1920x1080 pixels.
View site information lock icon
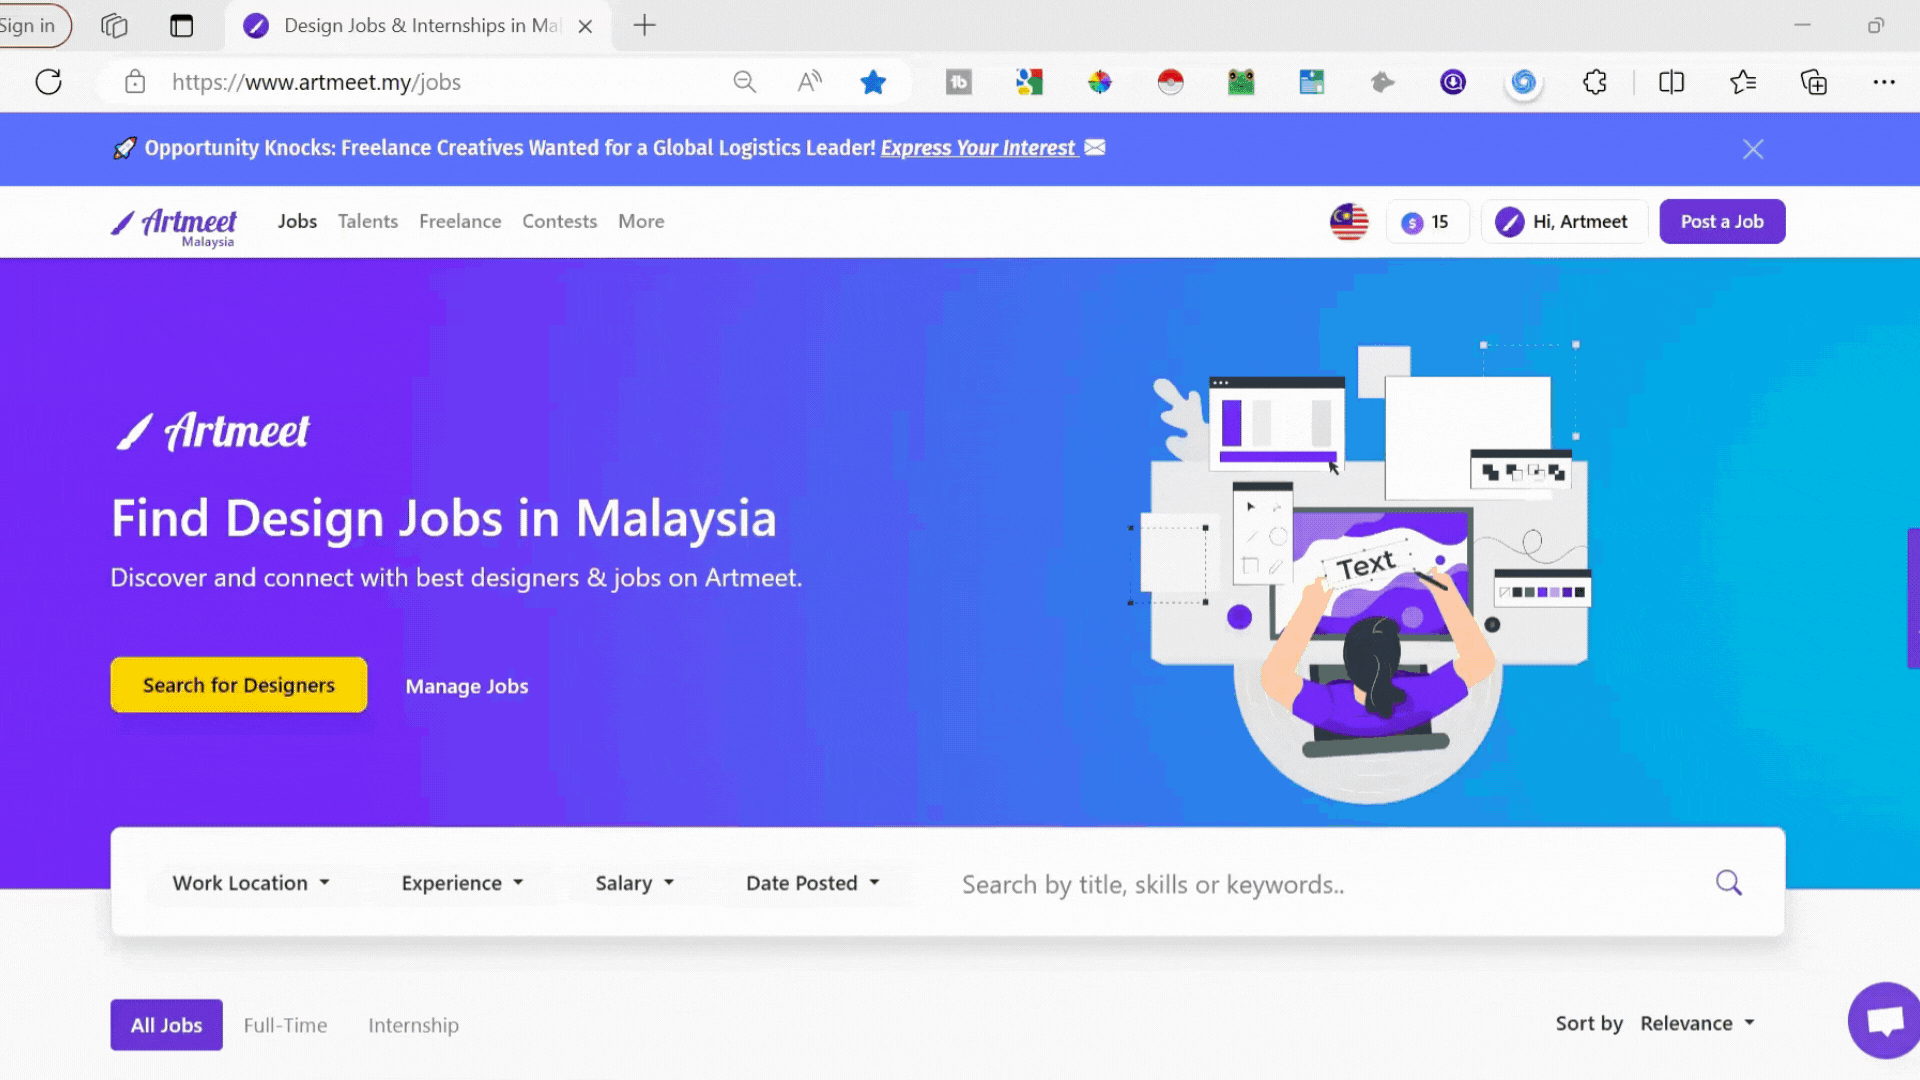(135, 82)
